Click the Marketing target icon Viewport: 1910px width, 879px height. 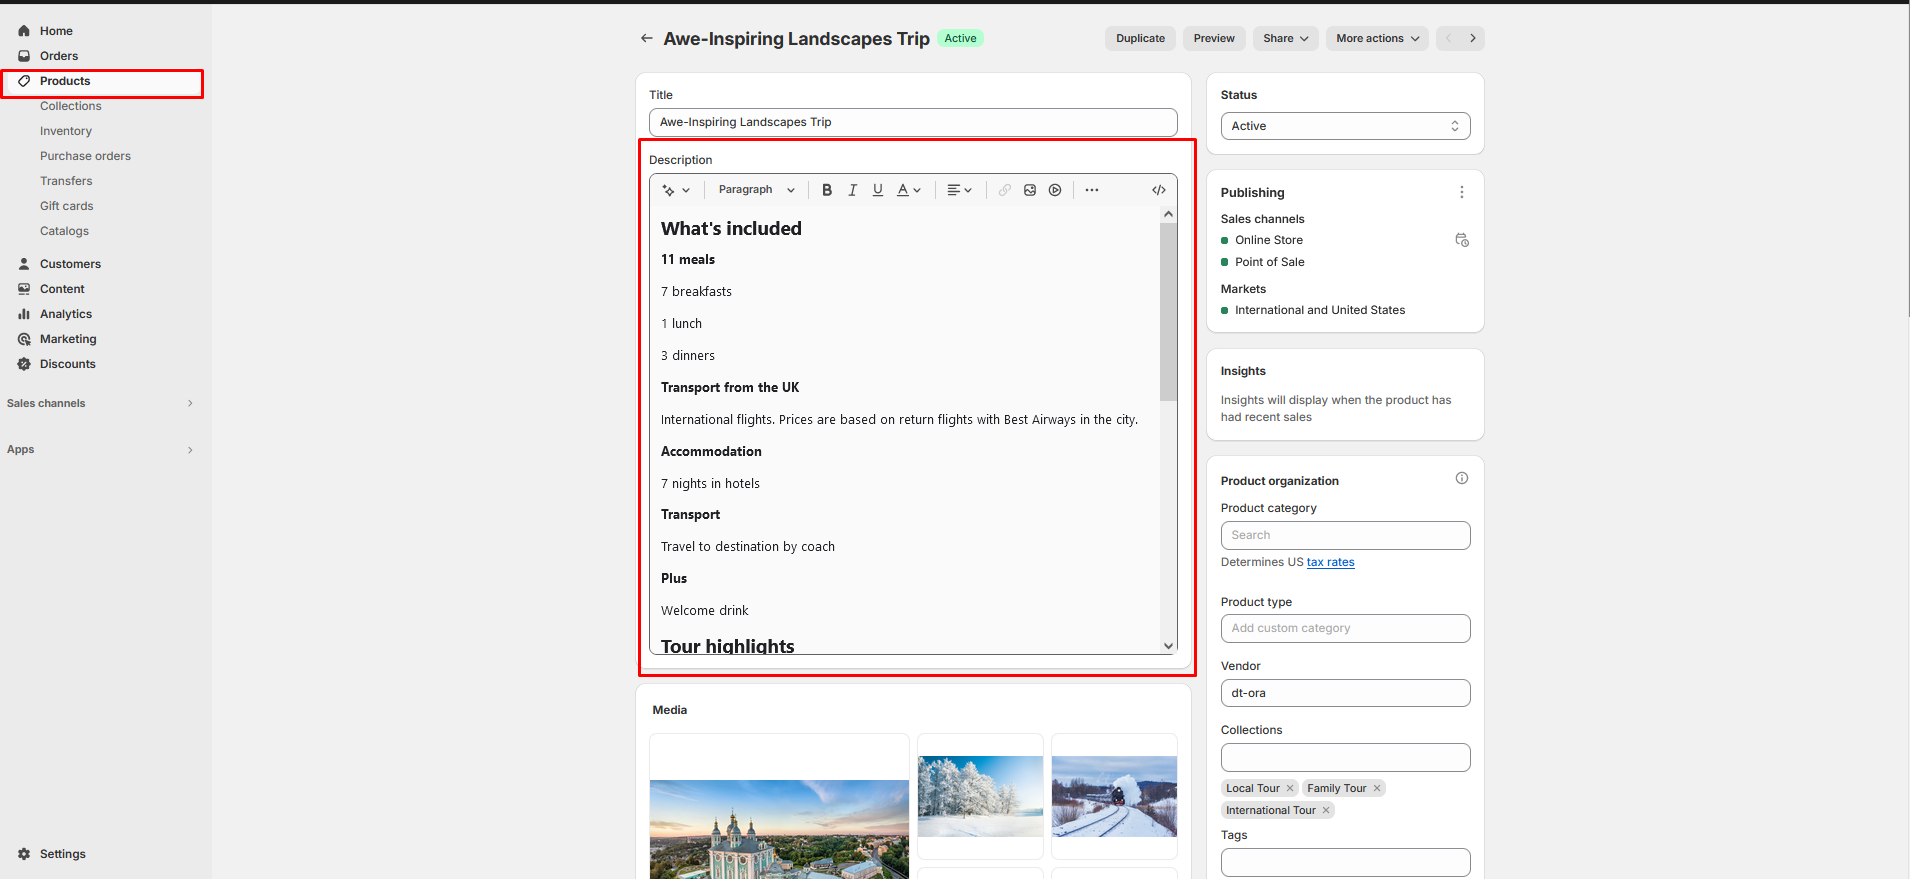click(x=24, y=339)
